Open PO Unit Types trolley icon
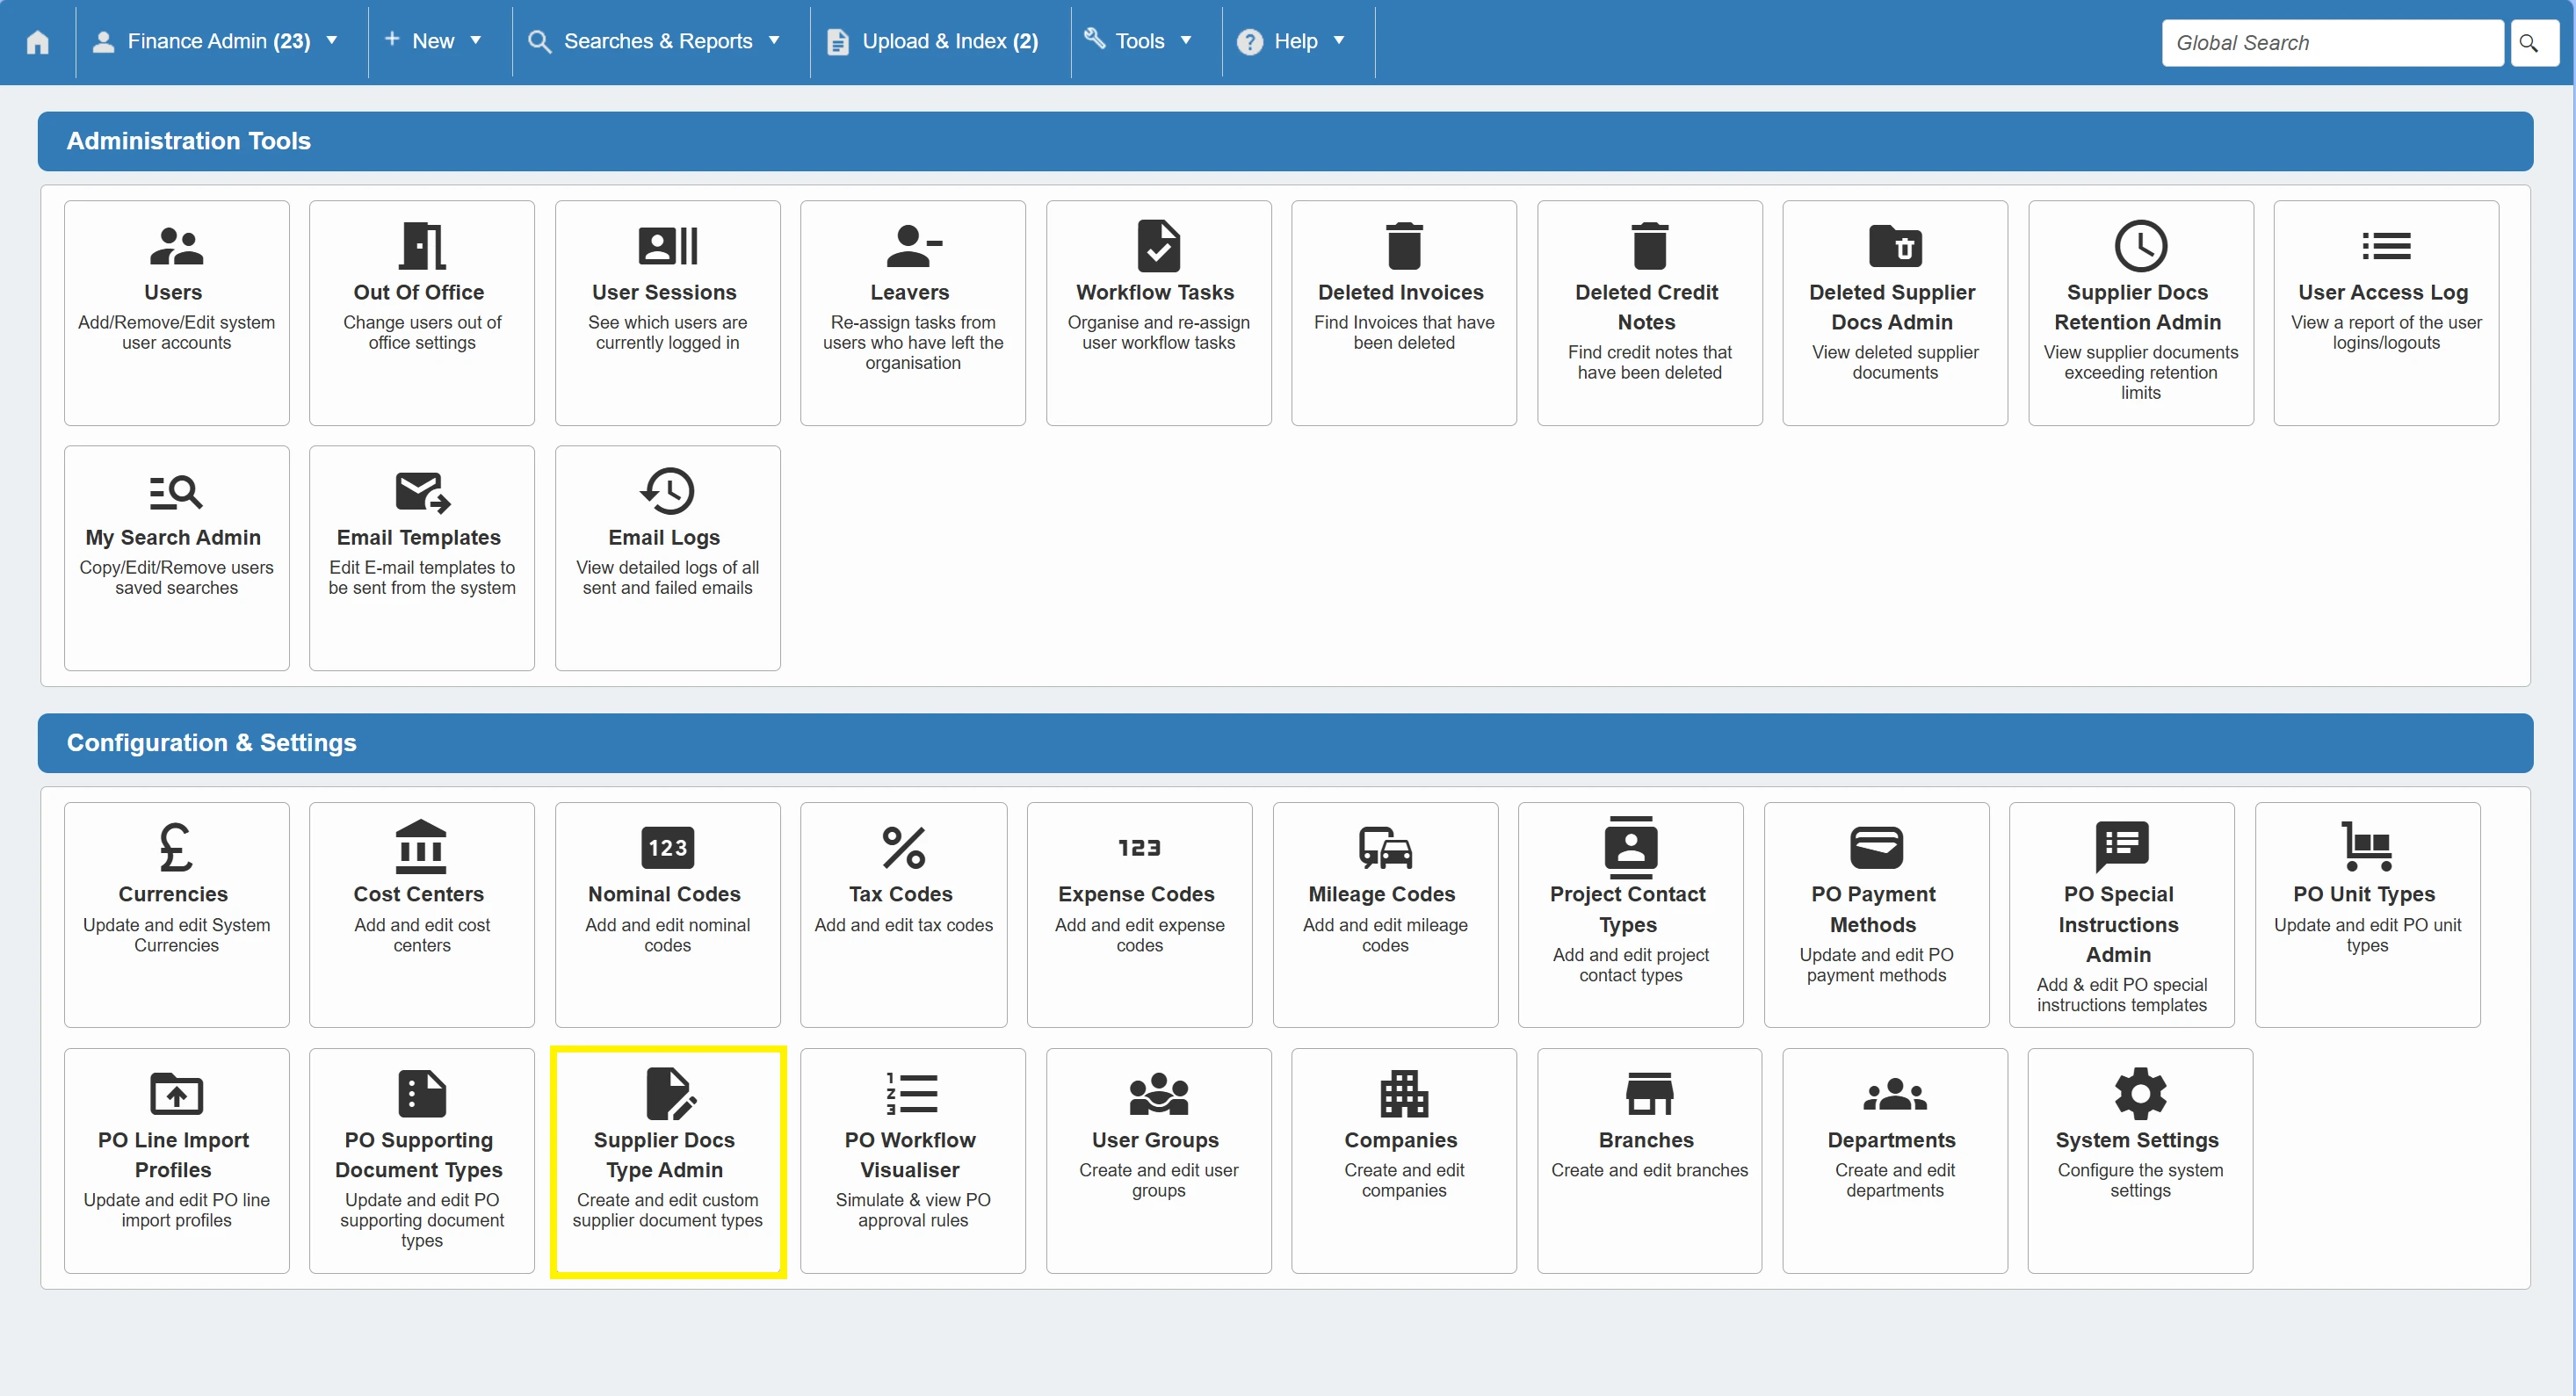This screenshot has width=2576, height=1396. (x=2367, y=847)
